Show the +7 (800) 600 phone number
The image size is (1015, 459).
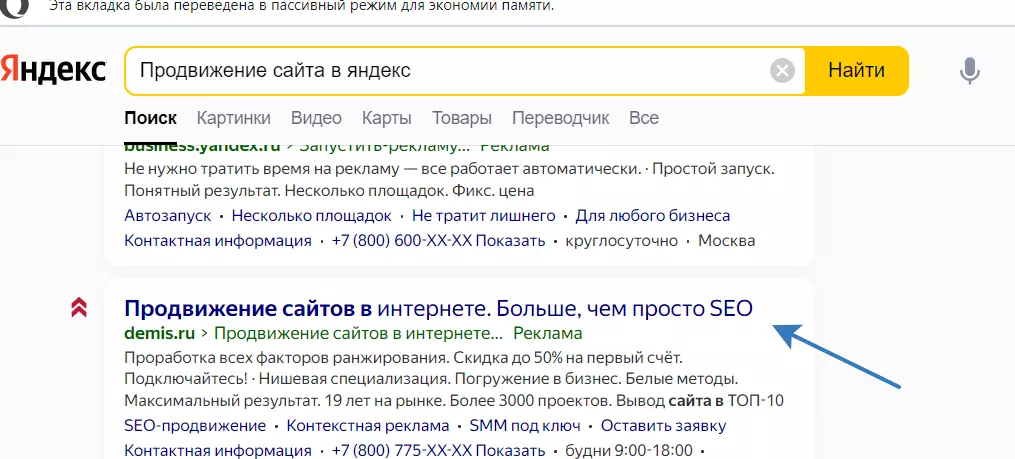(438, 241)
